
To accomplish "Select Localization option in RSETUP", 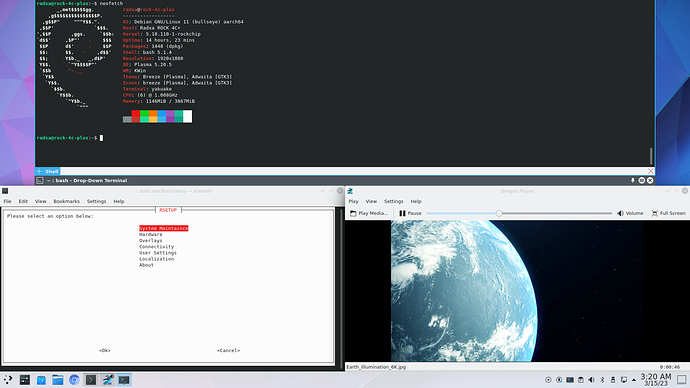I will [156, 259].
